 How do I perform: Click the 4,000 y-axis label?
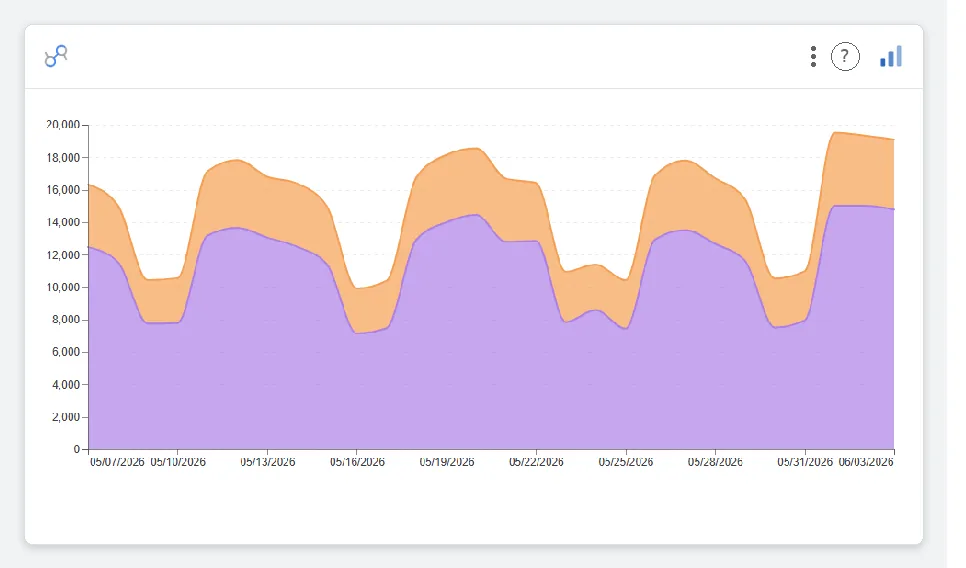click(66, 384)
